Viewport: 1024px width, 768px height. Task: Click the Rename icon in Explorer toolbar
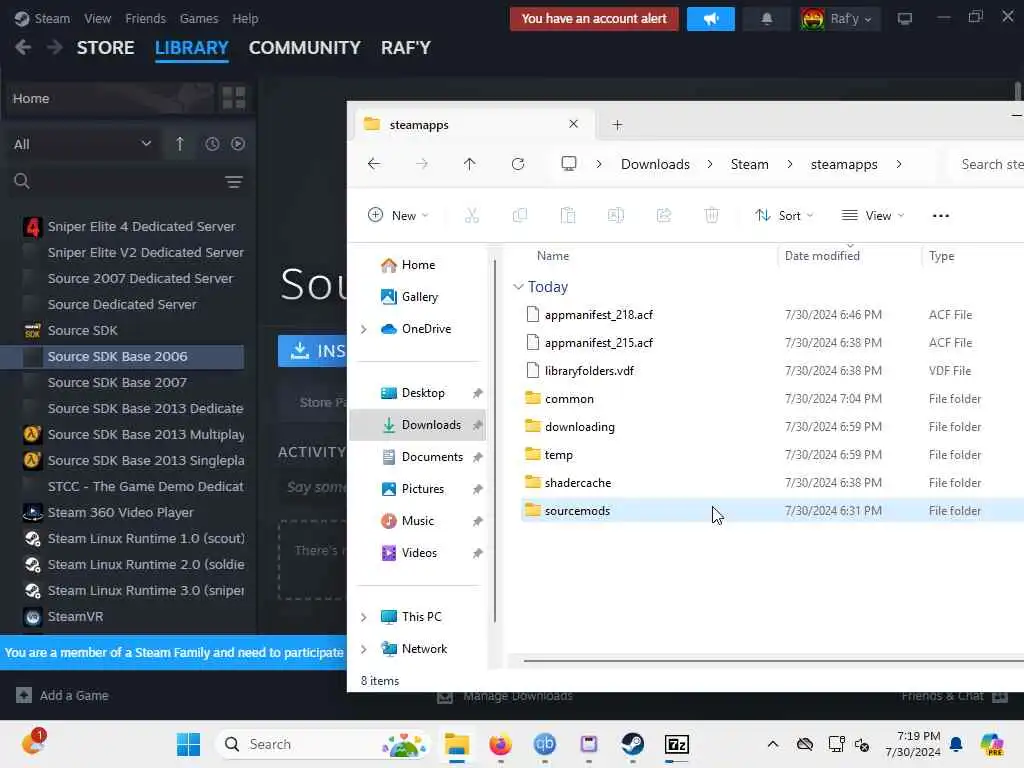pyautogui.click(x=616, y=216)
